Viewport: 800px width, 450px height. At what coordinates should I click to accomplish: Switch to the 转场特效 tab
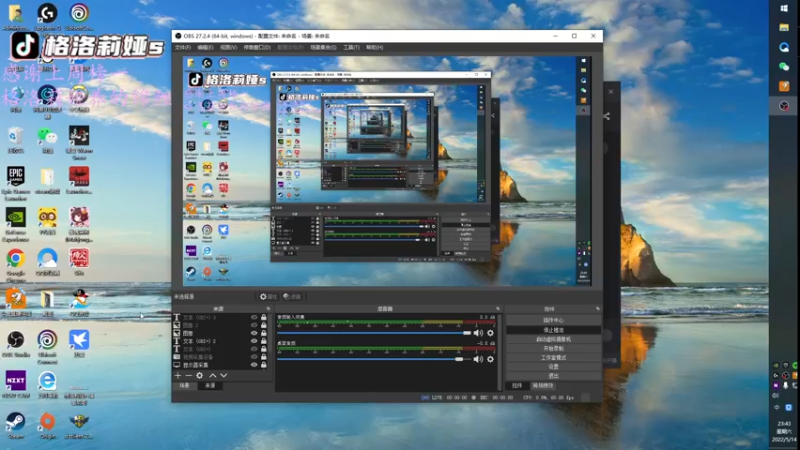[x=543, y=386]
